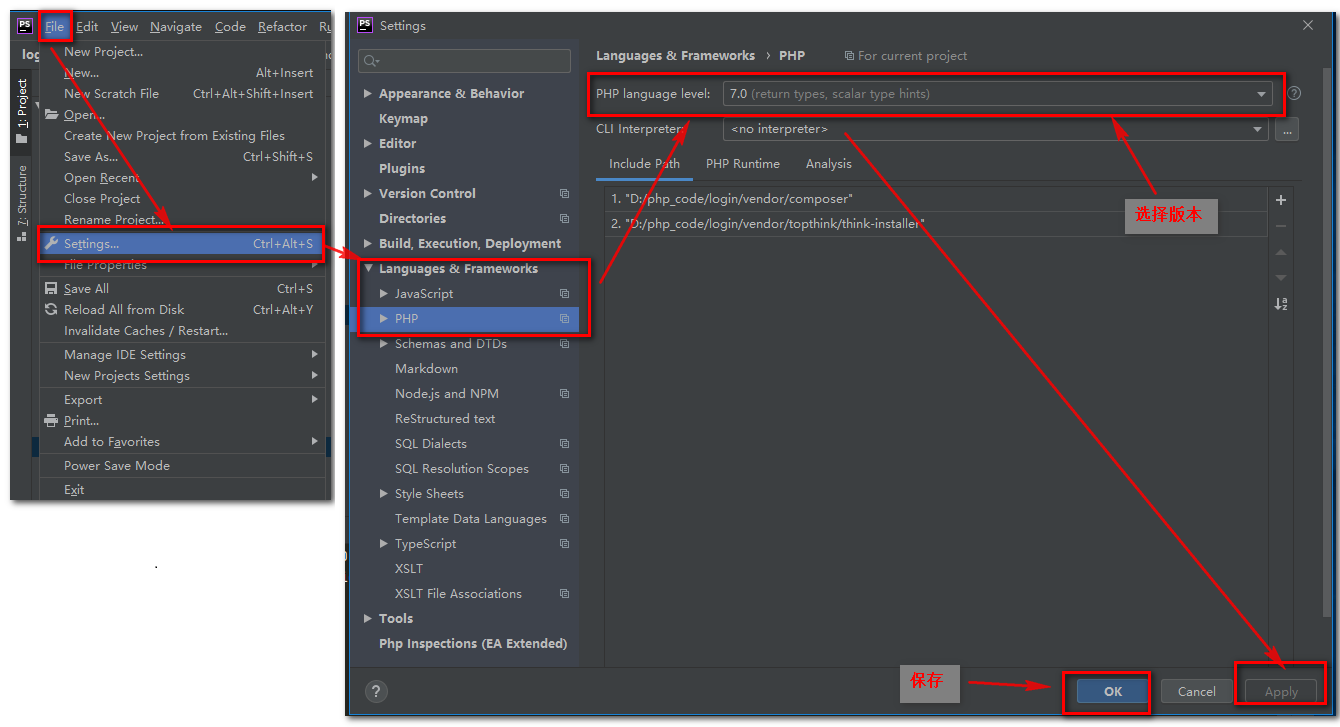Select SQL Resolution Scopes page
Screen dimensions: 1340x727
pyautogui.click(x=464, y=469)
